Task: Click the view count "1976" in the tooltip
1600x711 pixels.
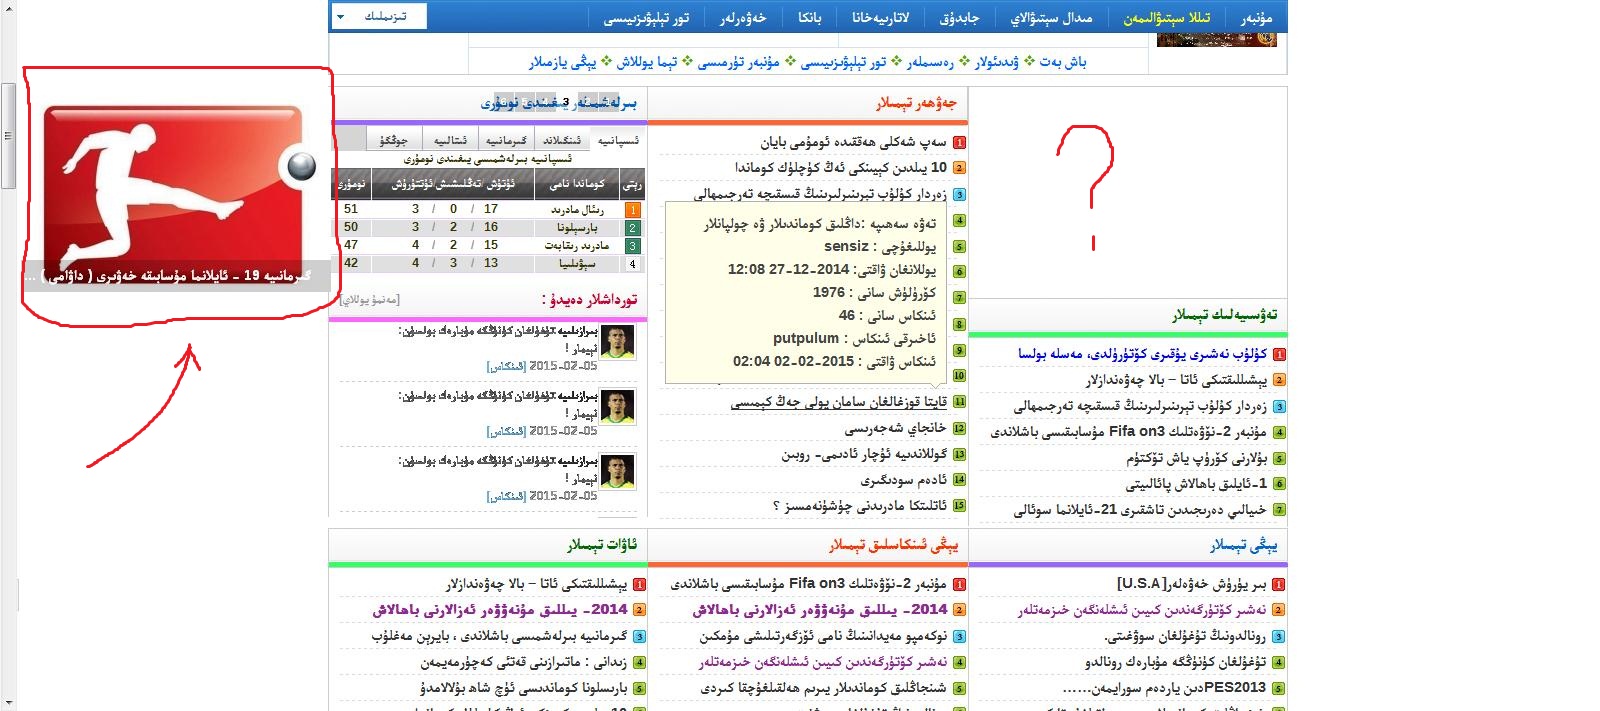Action: tap(829, 293)
